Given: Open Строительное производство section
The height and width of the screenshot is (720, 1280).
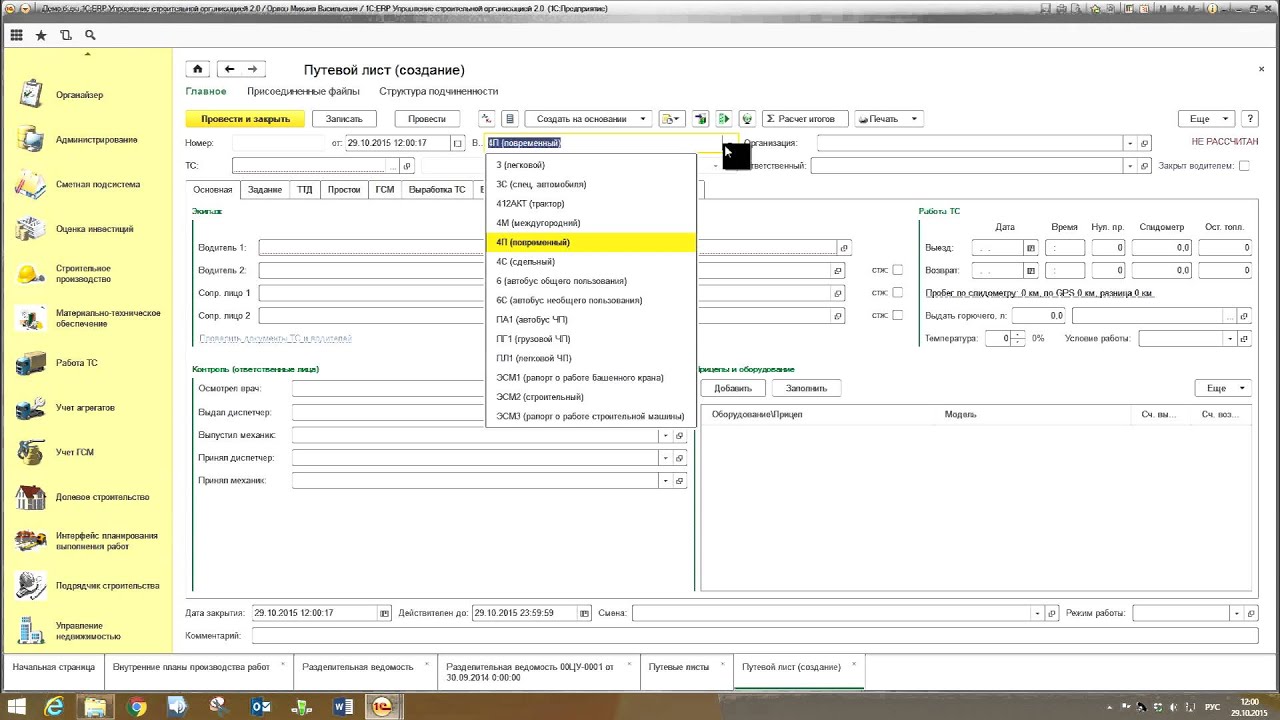Looking at the screenshot, I should (84, 273).
